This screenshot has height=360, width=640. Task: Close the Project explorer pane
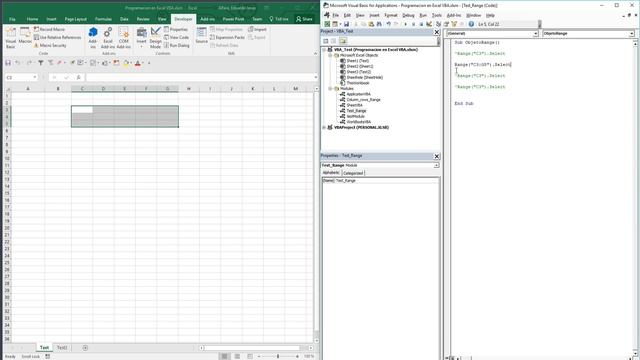point(437,31)
